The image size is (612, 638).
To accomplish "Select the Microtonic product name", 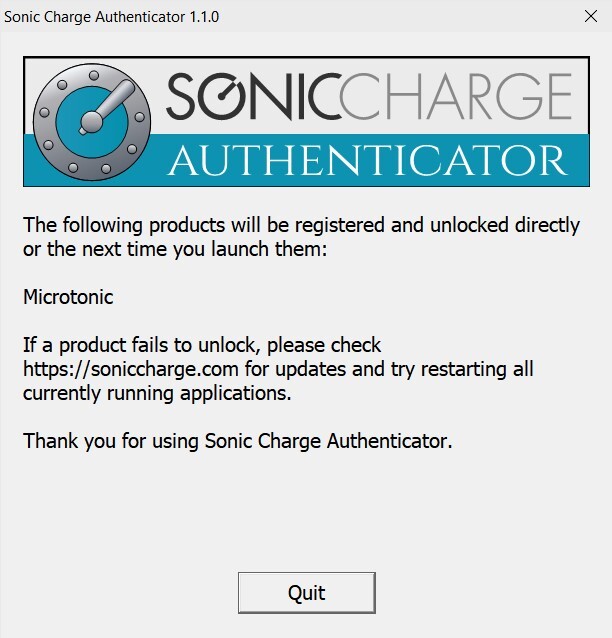I will pyautogui.click(x=68, y=297).
